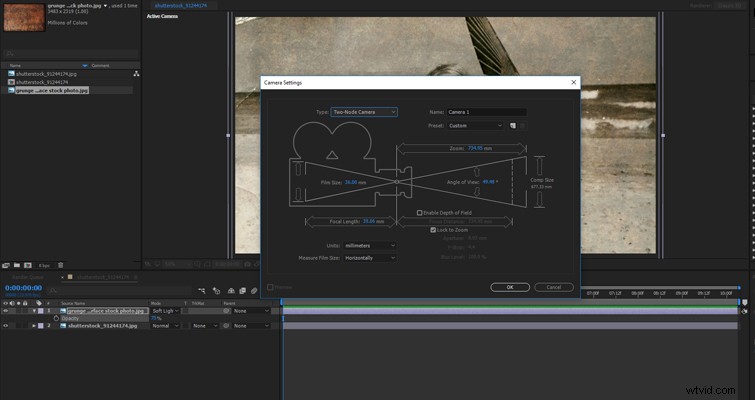
Task: Toggle the Preview checkbox in Camera Settings
Action: coord(270,287)
